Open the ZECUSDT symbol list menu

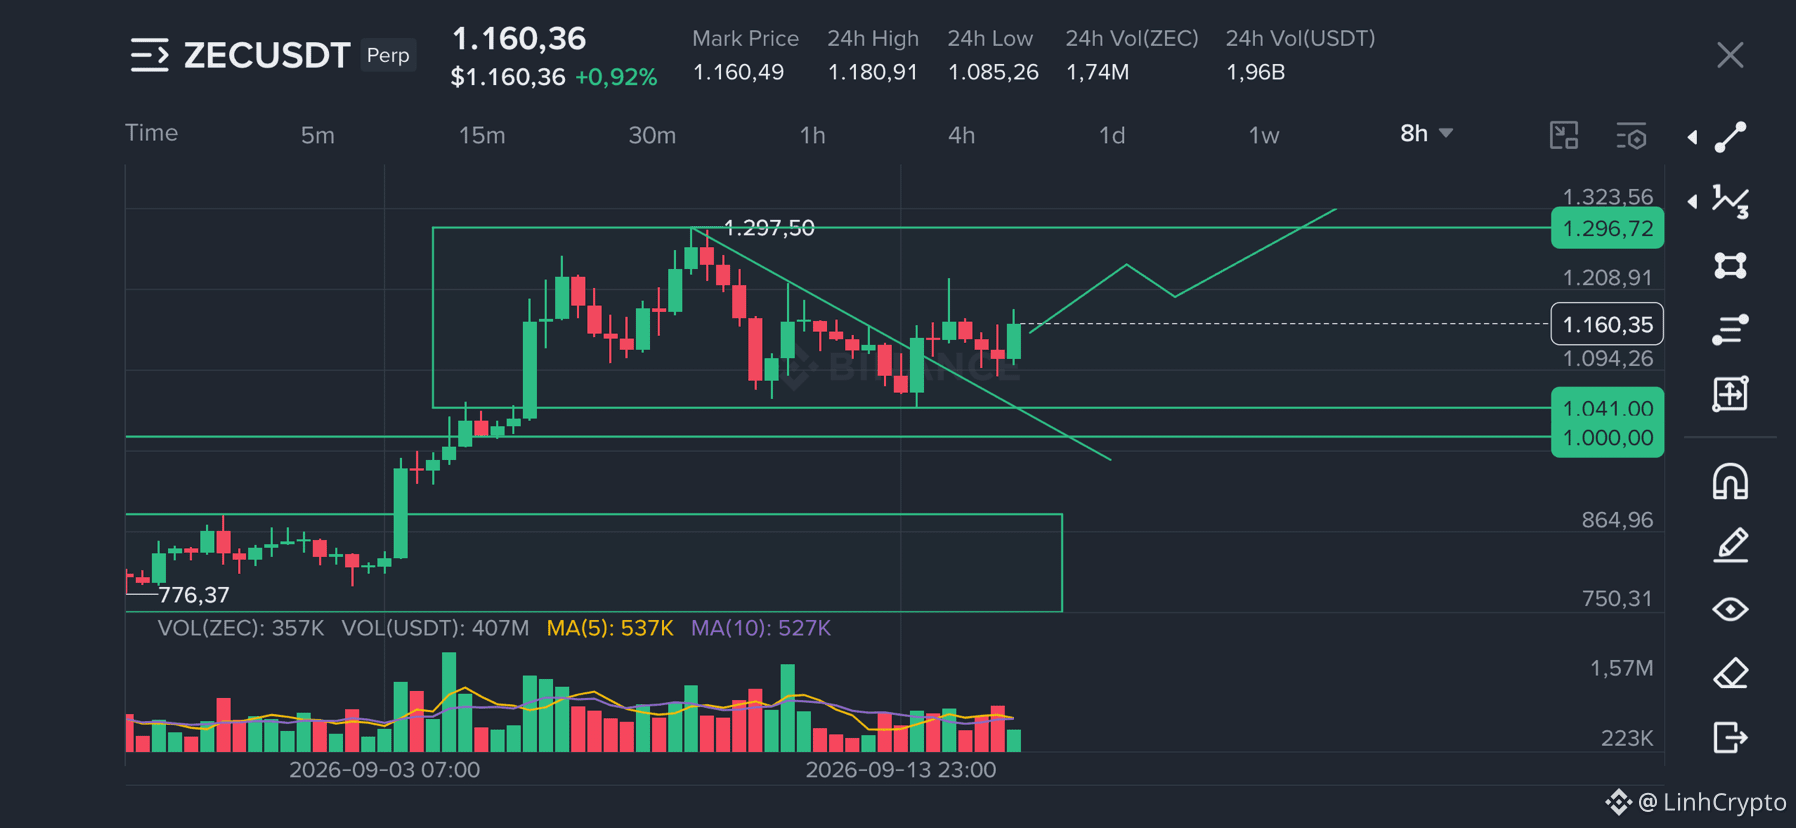(x=150, y=55)
